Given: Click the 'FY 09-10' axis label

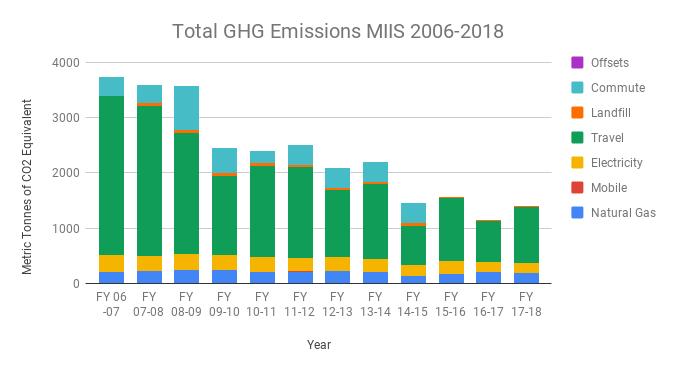Looking at the screenshot, I should [224, 304].
